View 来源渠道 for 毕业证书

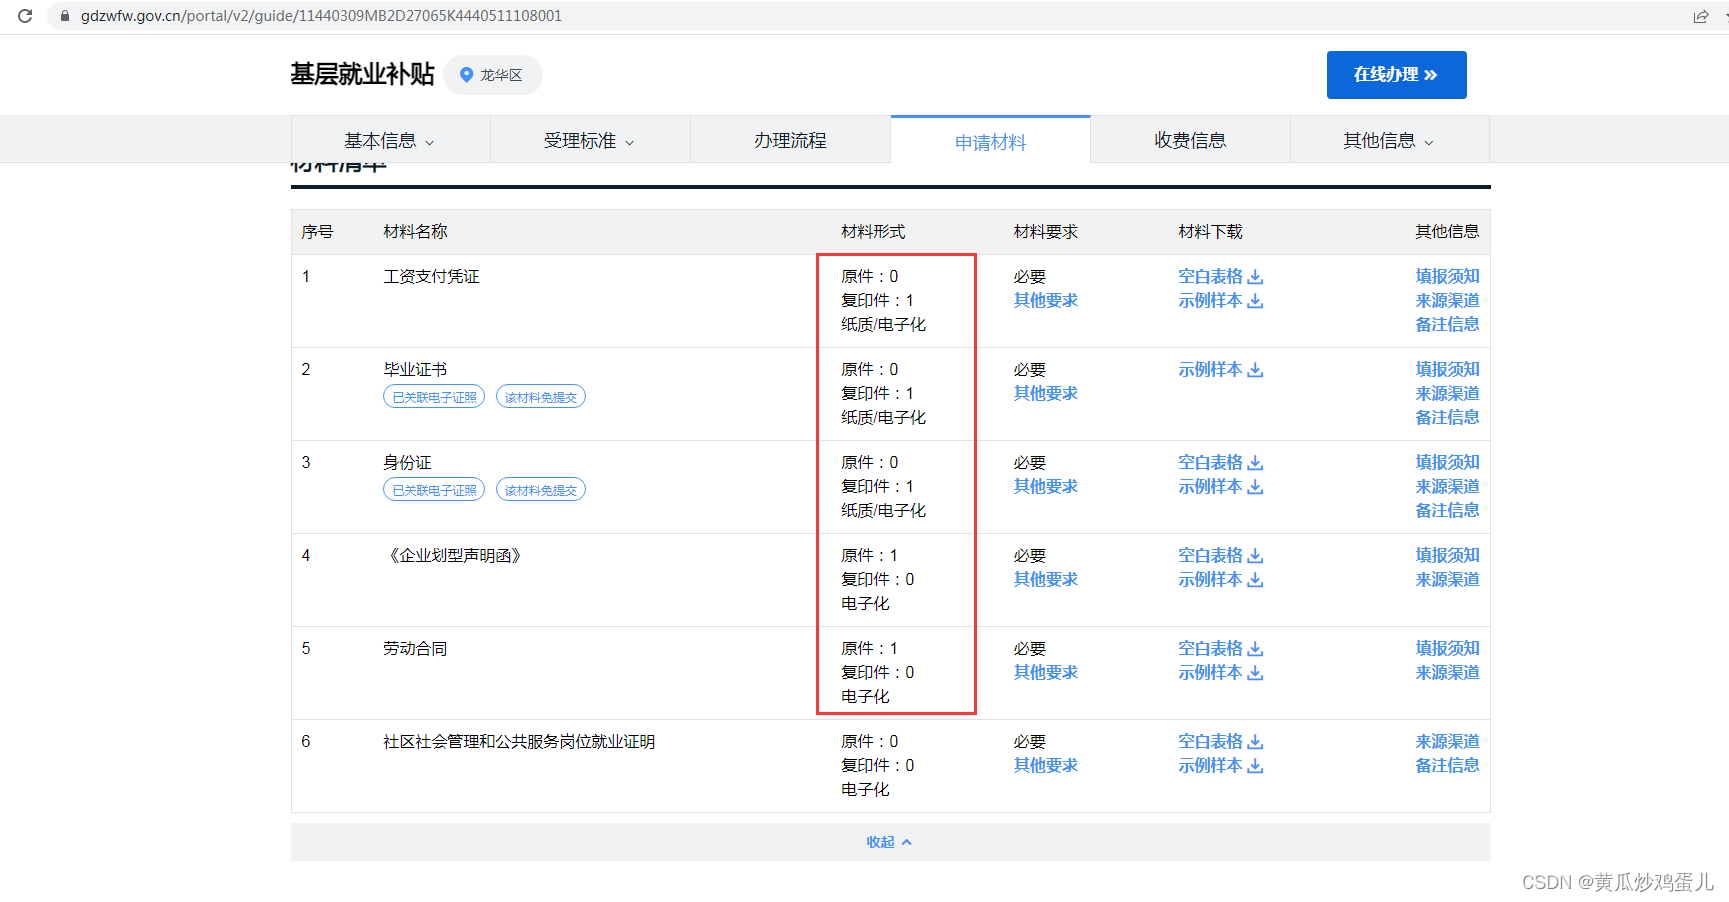[1447, 393]
